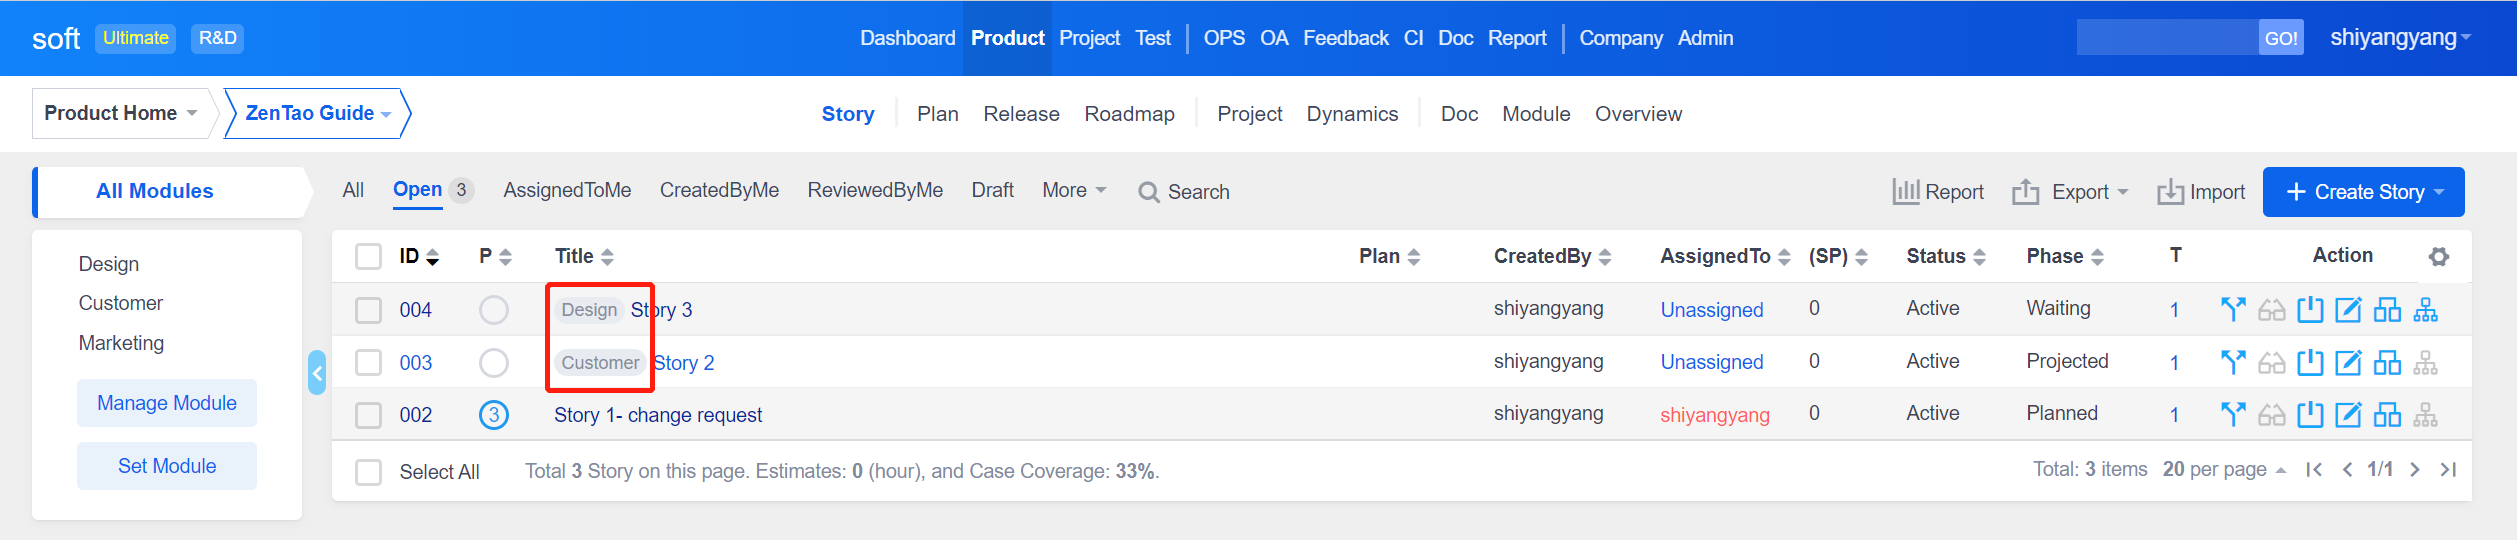
Task: Click the edit pencil icon for story 002
Action: pyautogui.click(x=2348, y=414)
